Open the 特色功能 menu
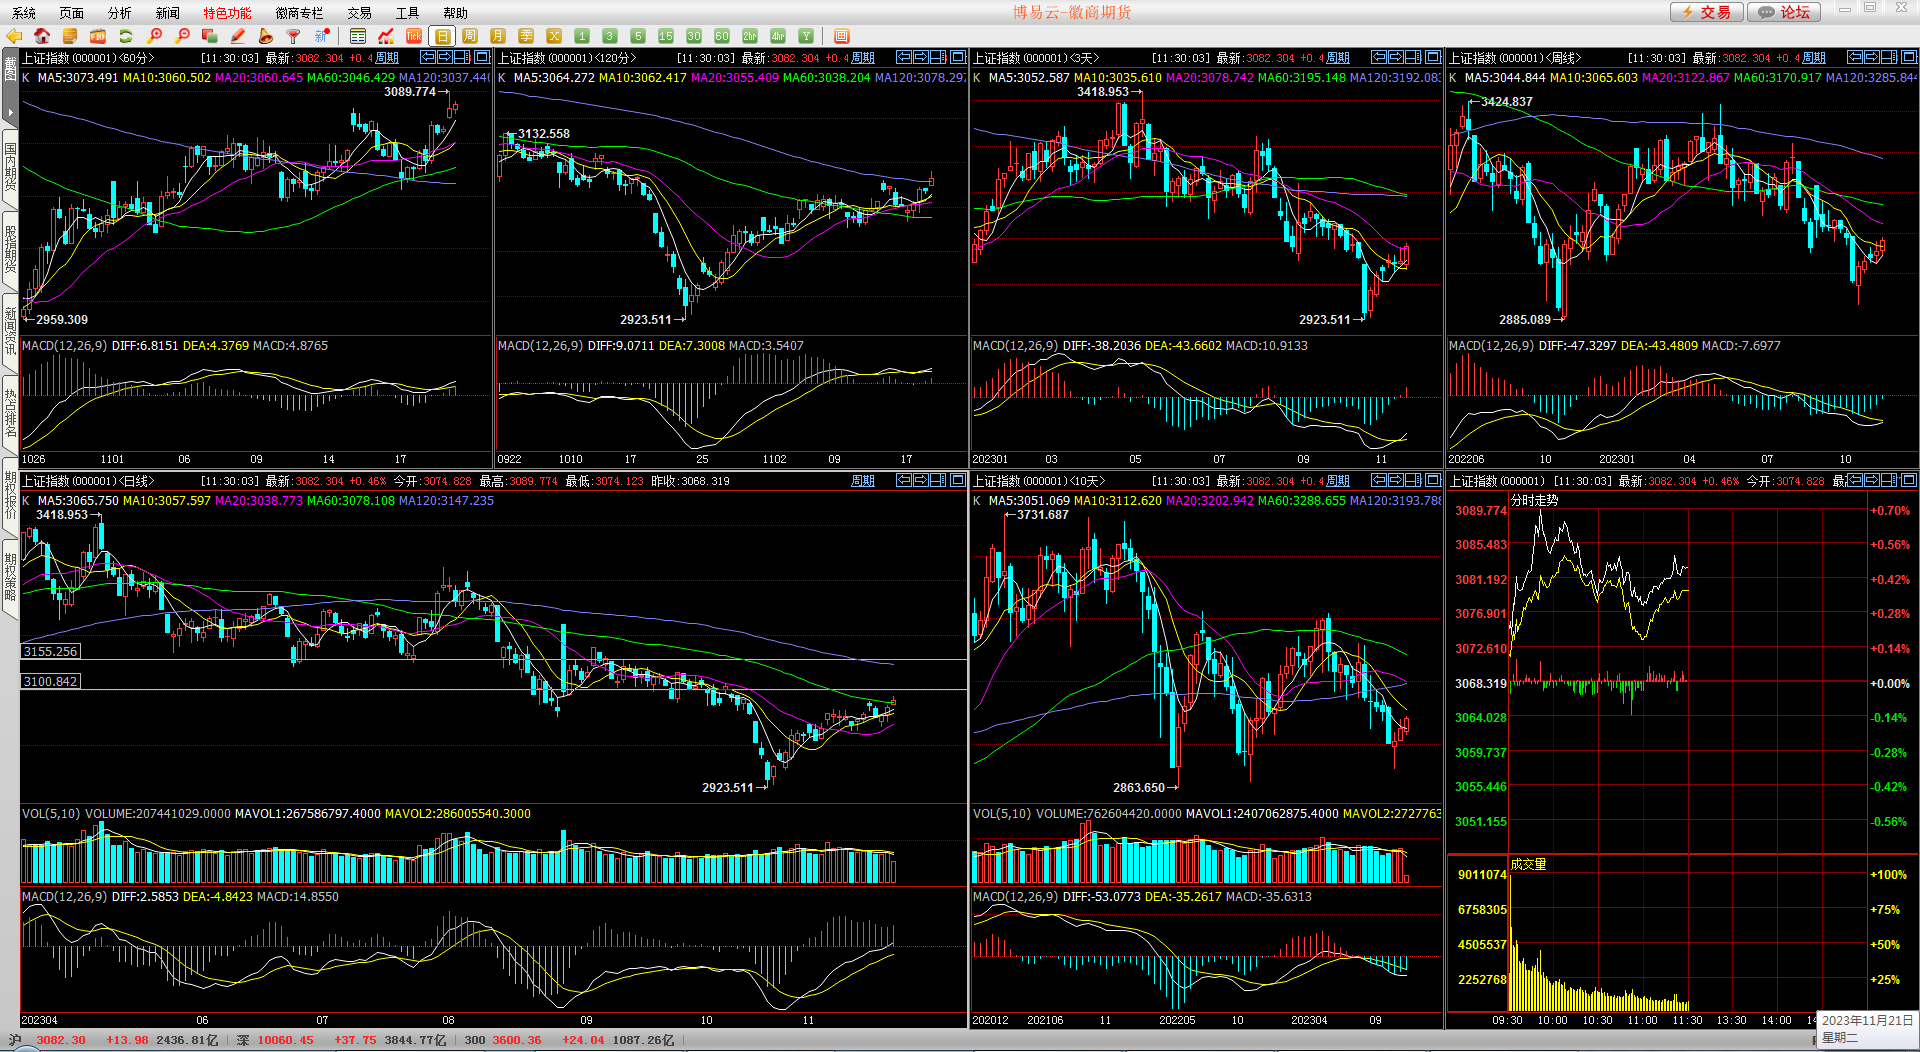The height and width of the screenshot is (1052, 1920). pos(228,13)
